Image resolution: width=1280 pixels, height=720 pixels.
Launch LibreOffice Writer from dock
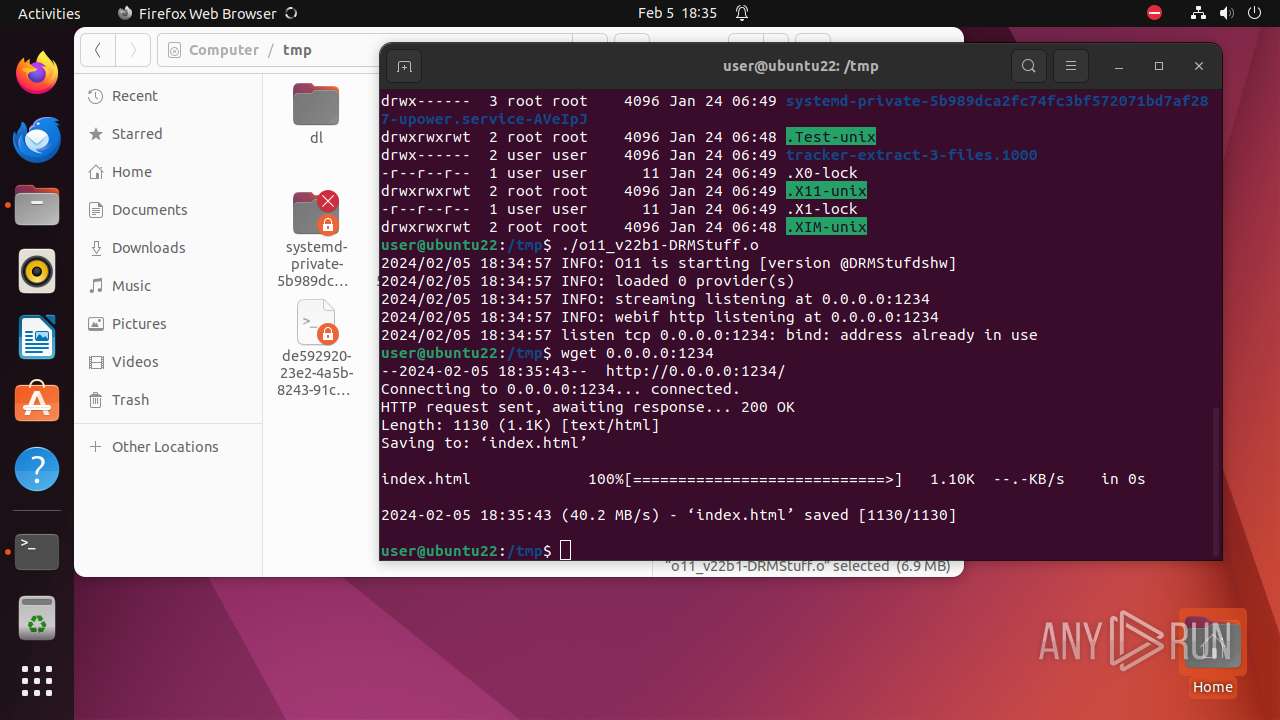(37, 338)
